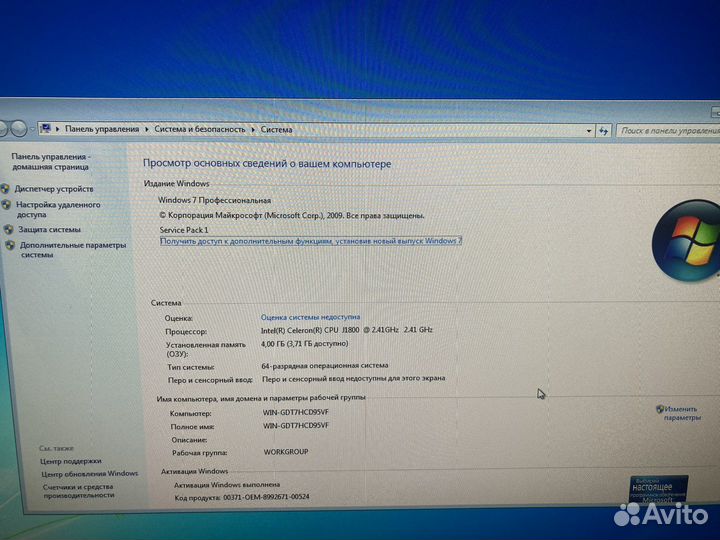Viewport: 720px width, 540px height.
Task: Click Оценка системы недоступна link
Action: tap(310, 317)
